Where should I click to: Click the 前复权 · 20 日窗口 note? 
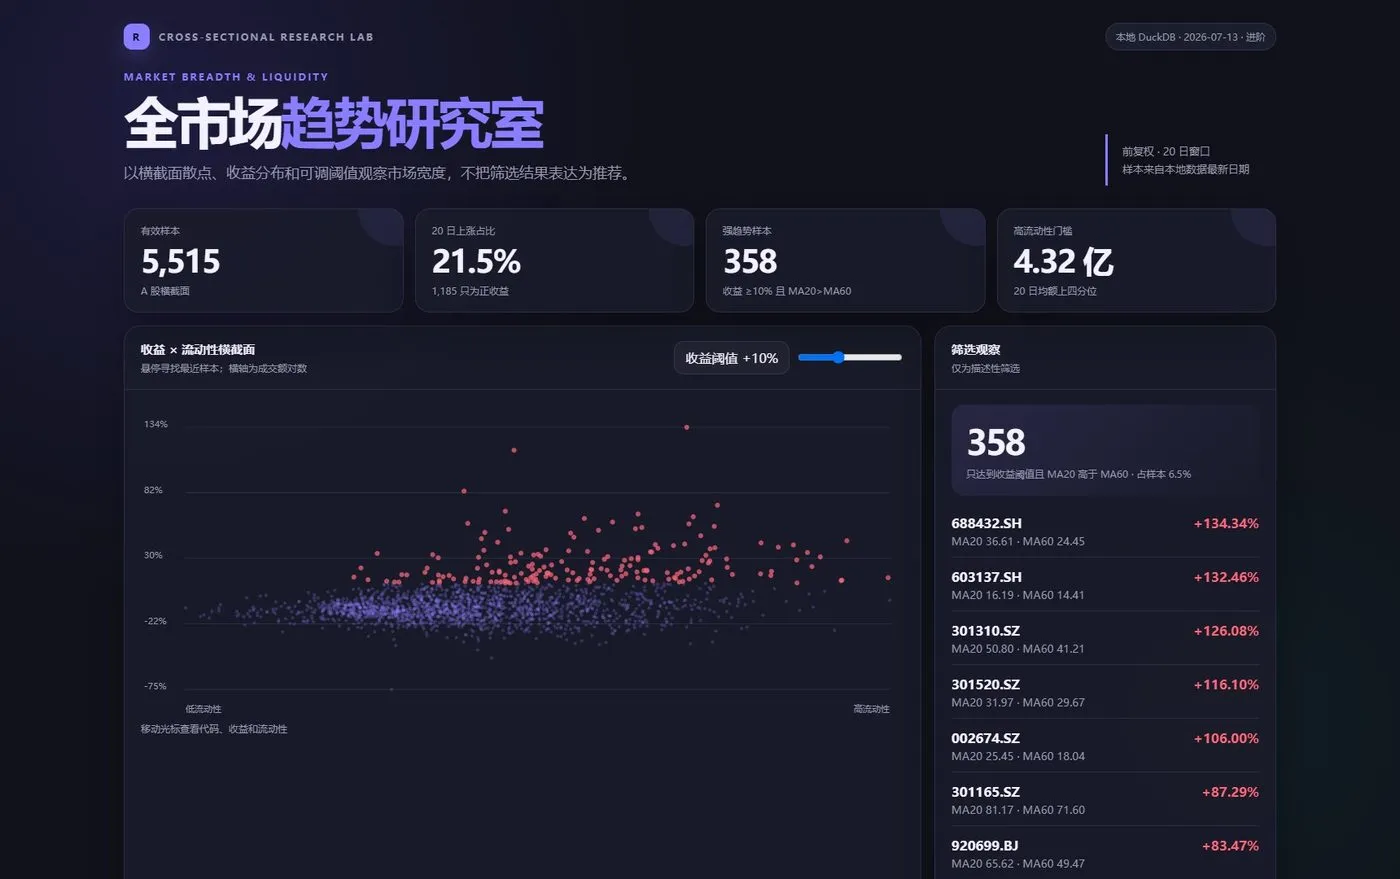point(1166,151)
